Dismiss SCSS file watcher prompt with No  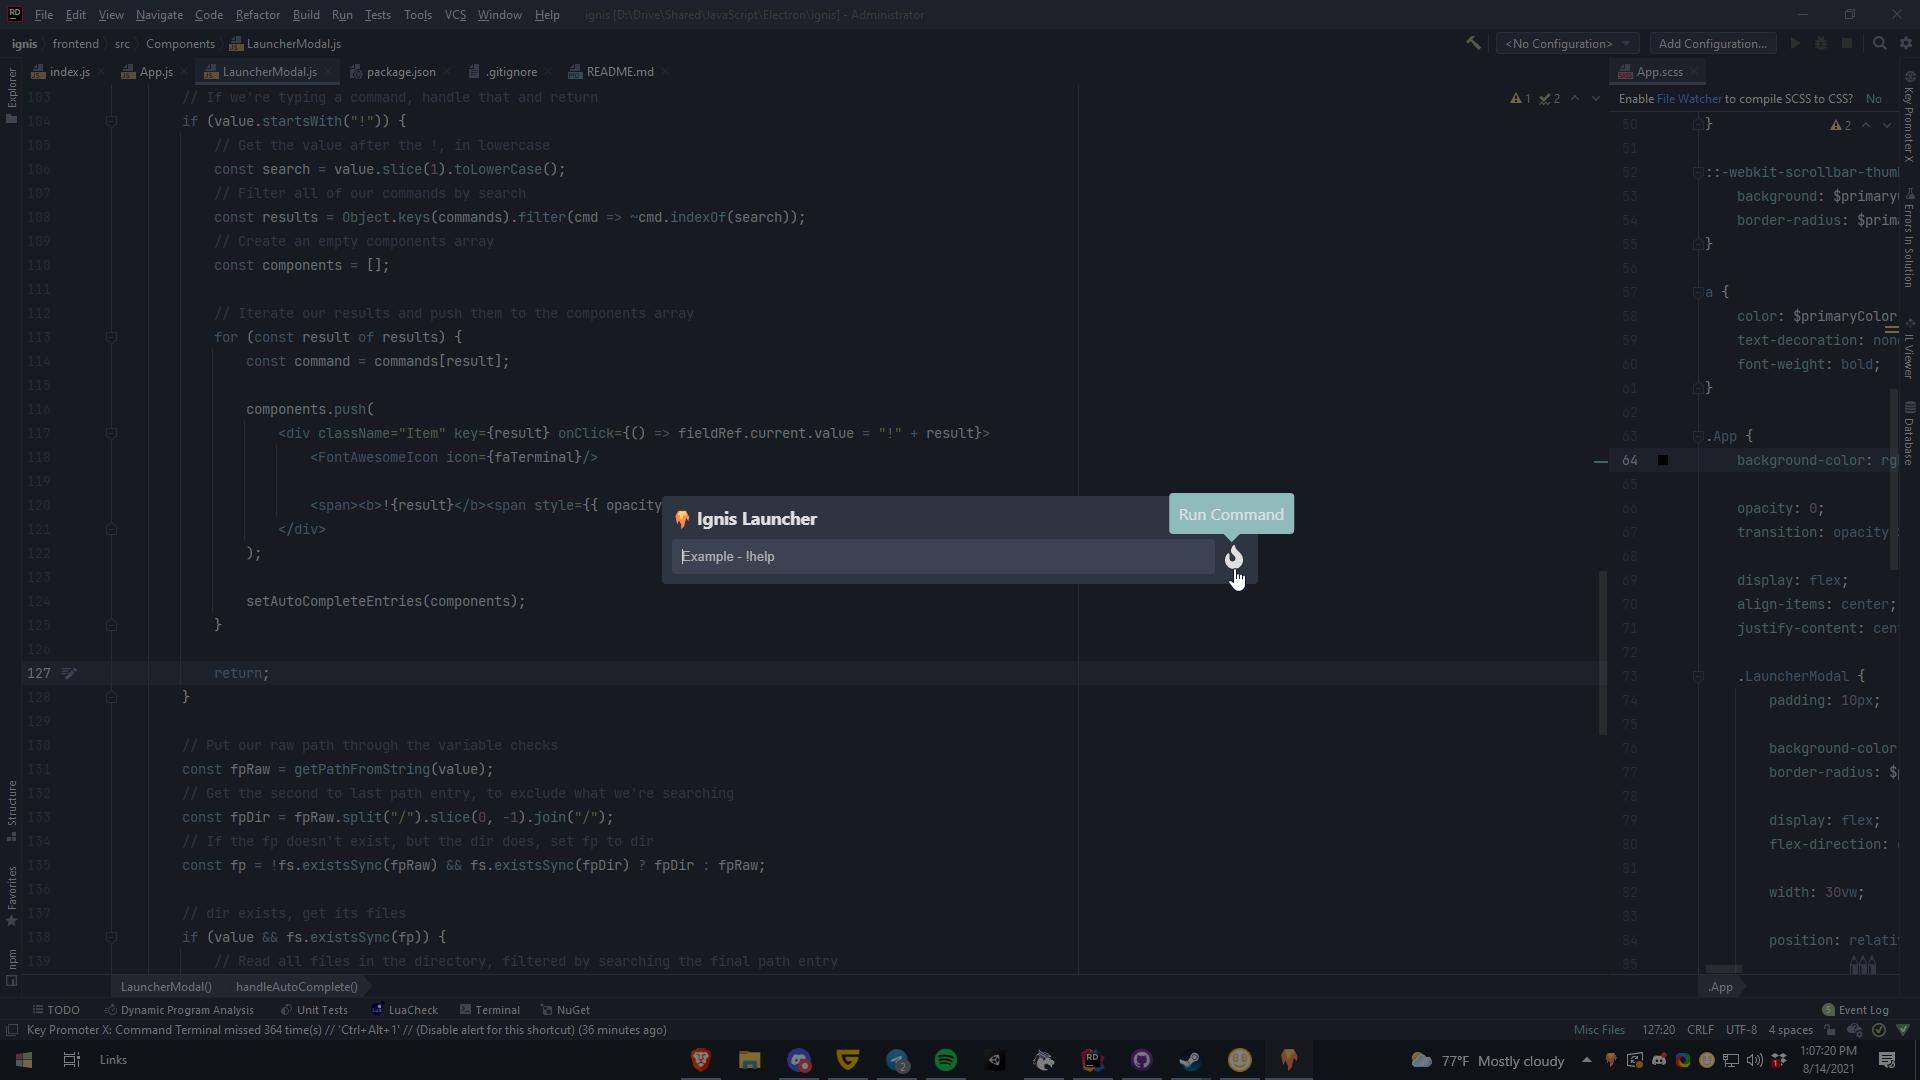(1873, 99)
